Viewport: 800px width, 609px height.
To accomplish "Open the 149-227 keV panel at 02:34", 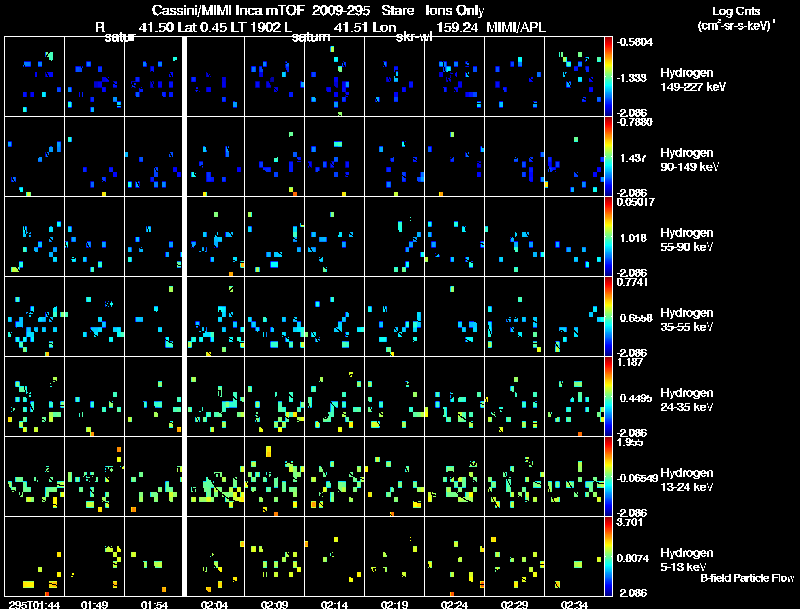I will pyautogui.click(x=574, y=76).
